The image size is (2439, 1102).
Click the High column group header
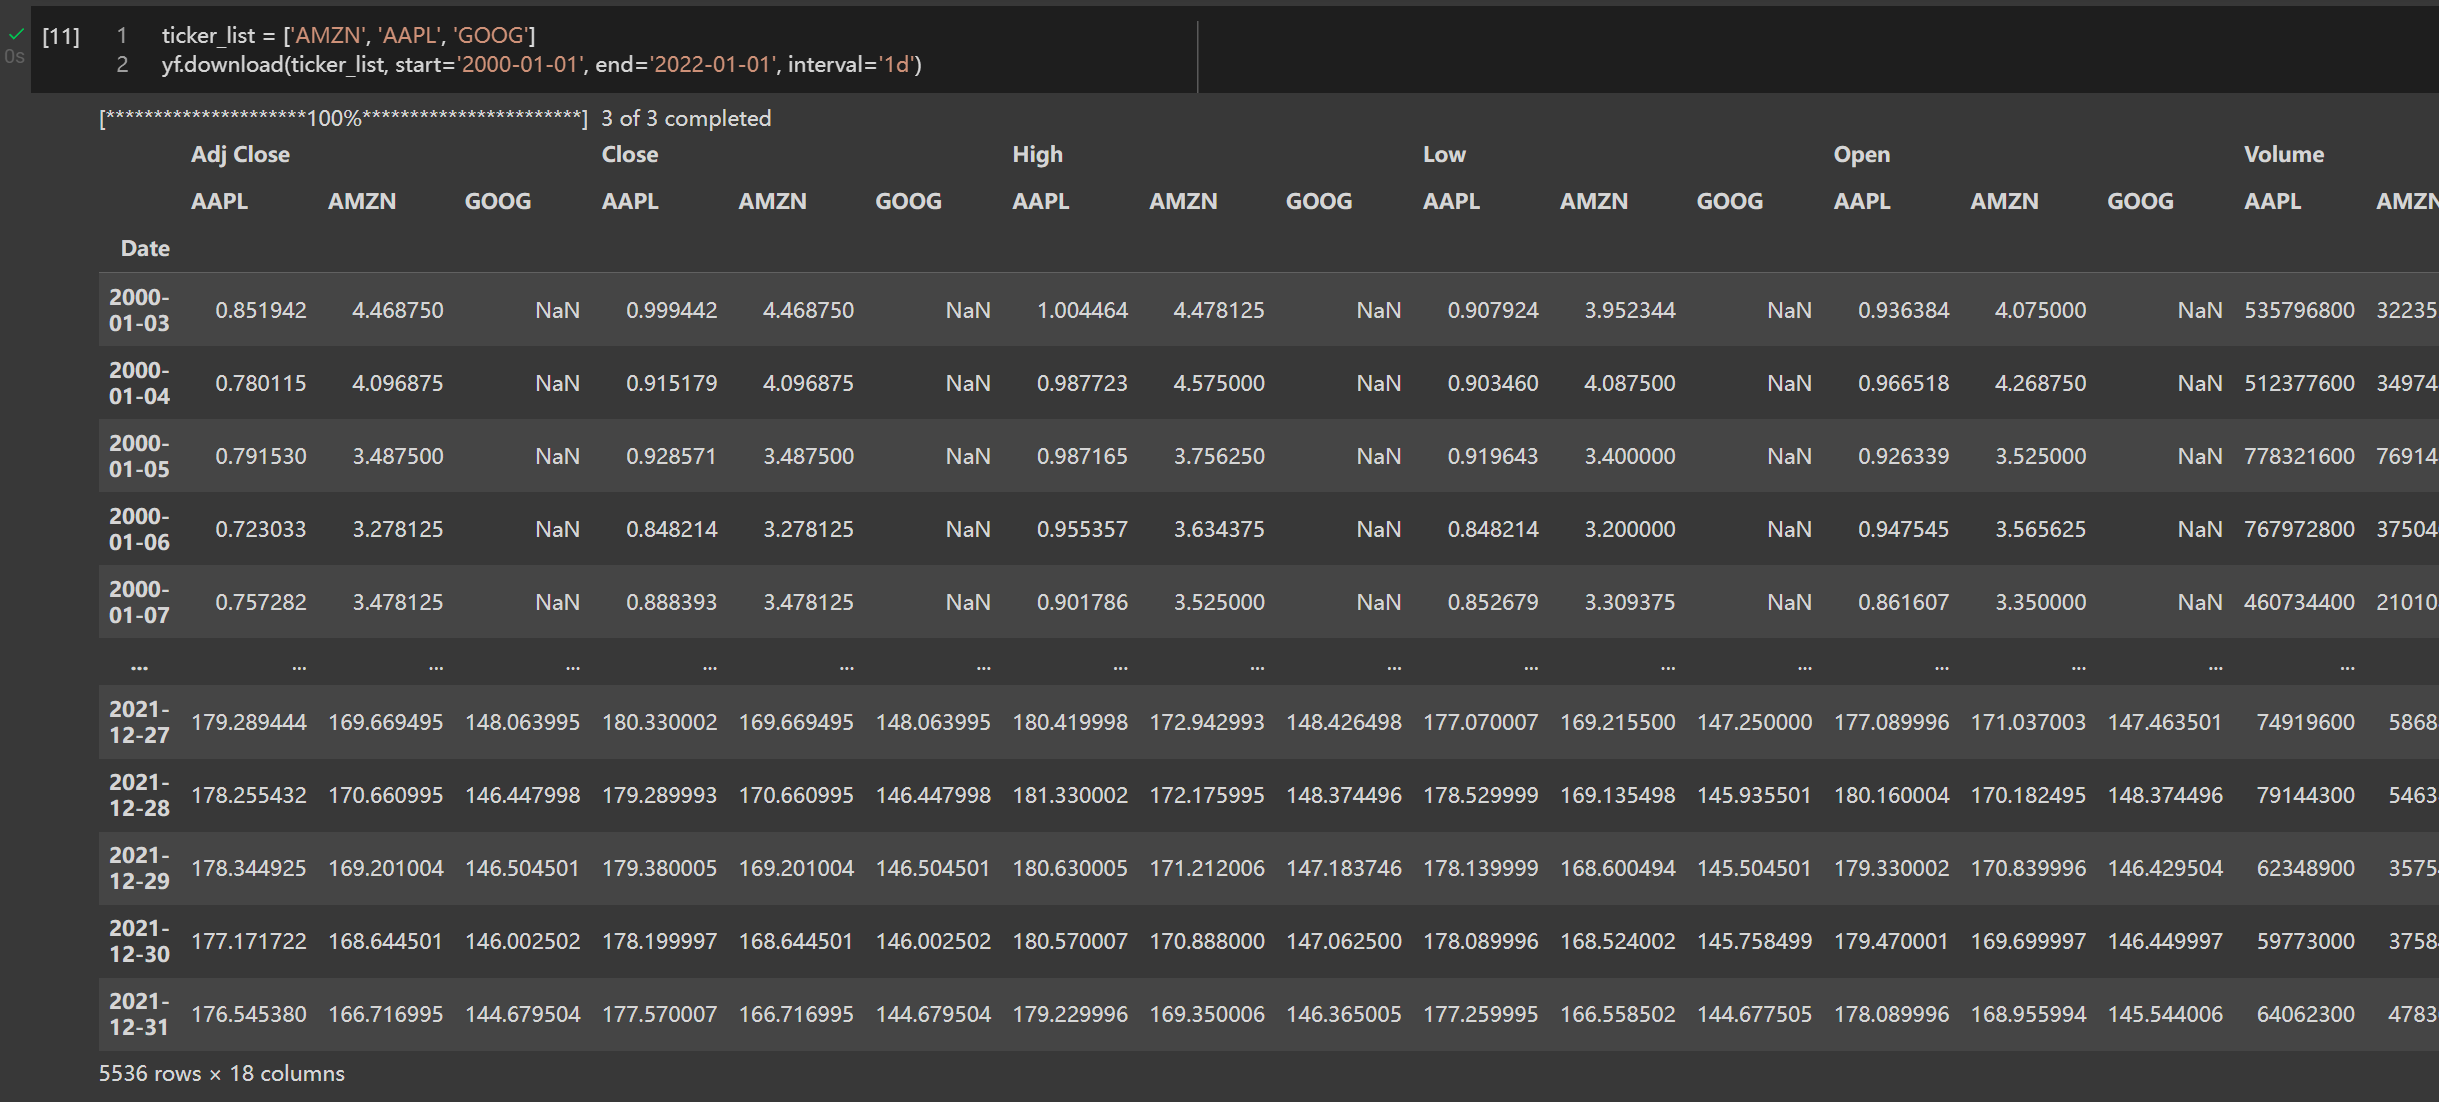pyautogui.click(x=1037, y=154)
